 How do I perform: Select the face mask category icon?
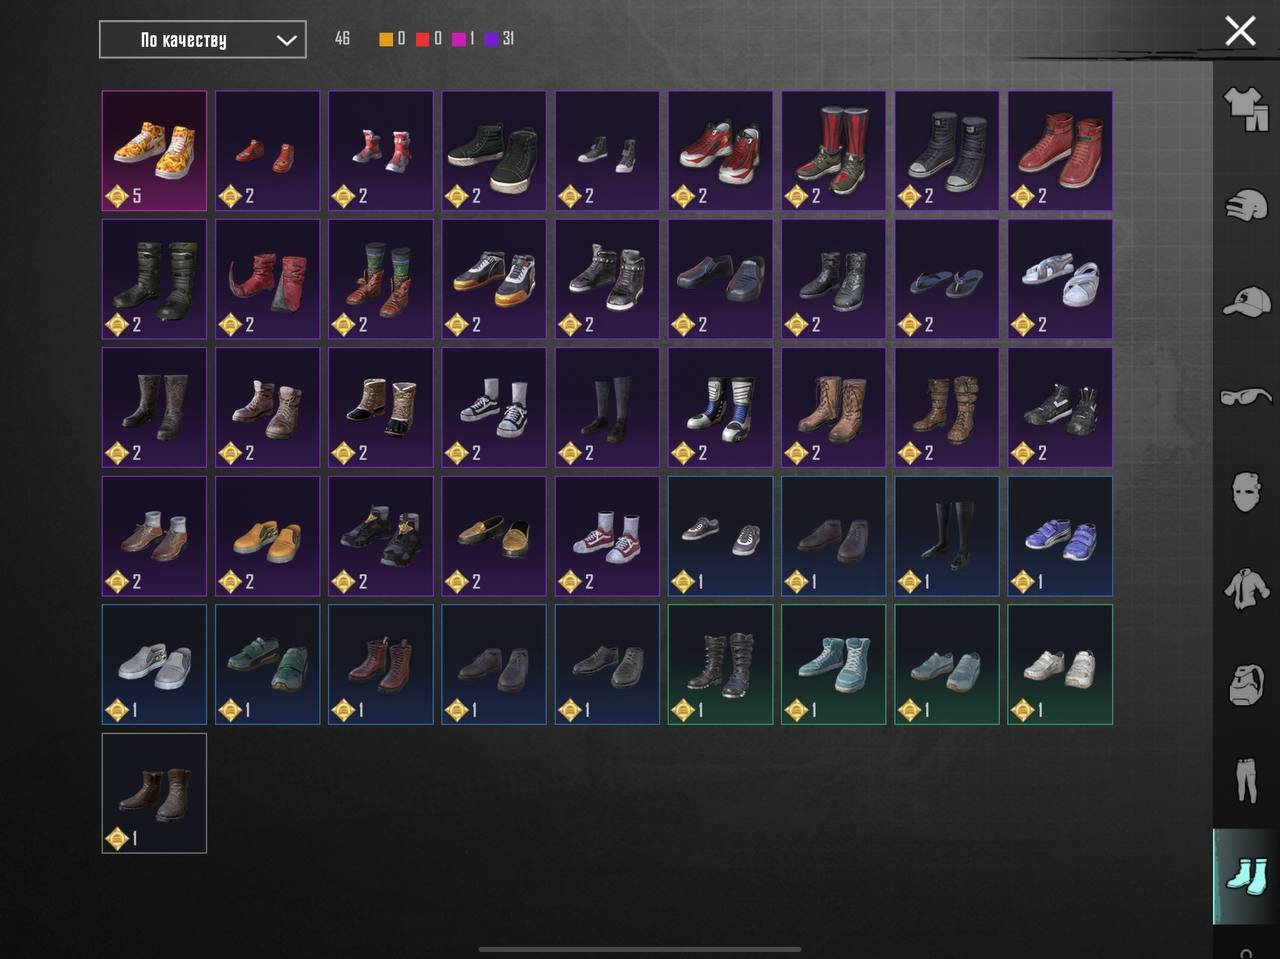pos(1246,492)
